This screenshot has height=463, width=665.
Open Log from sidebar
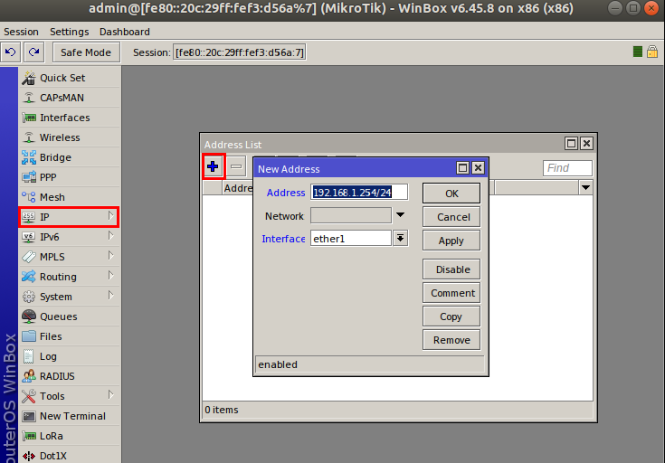click(x=70, y=357)
